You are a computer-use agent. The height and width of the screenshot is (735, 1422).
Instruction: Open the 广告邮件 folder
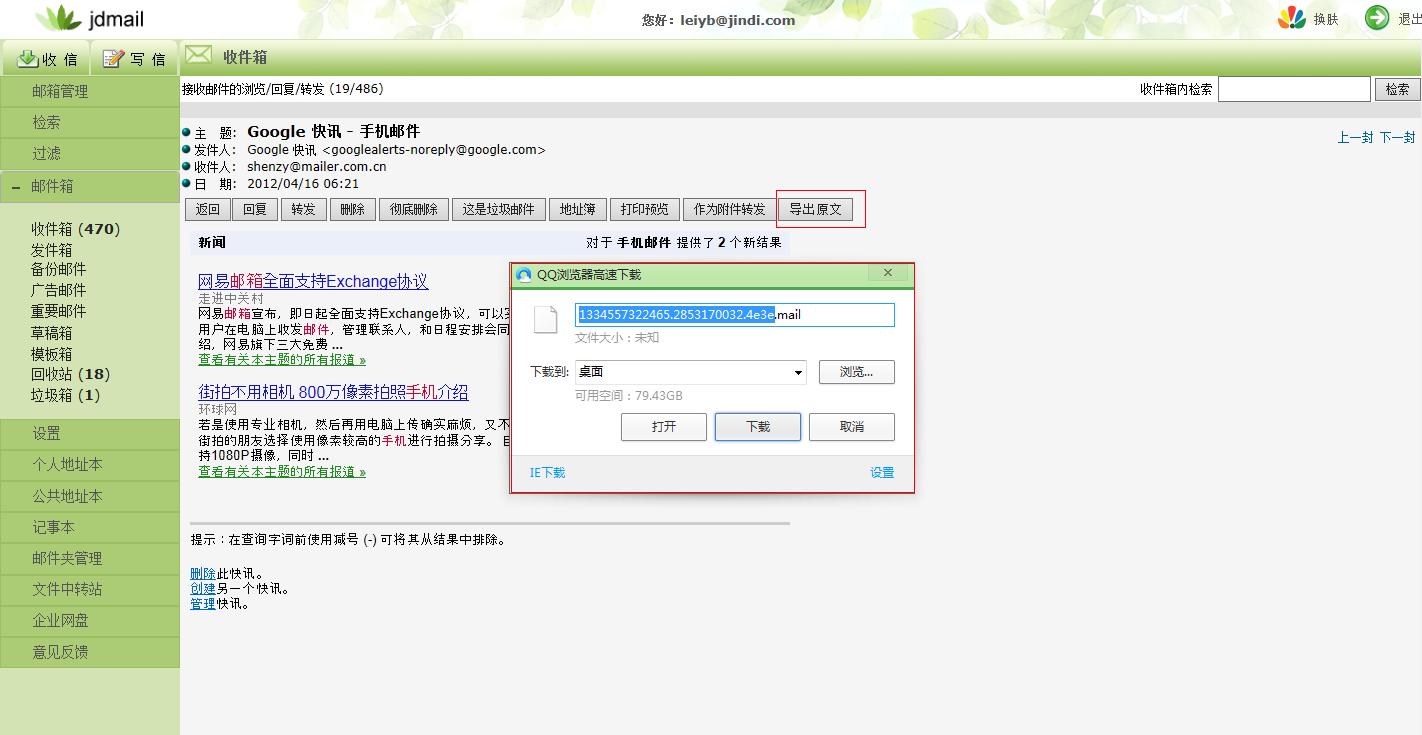pos(58,290)
